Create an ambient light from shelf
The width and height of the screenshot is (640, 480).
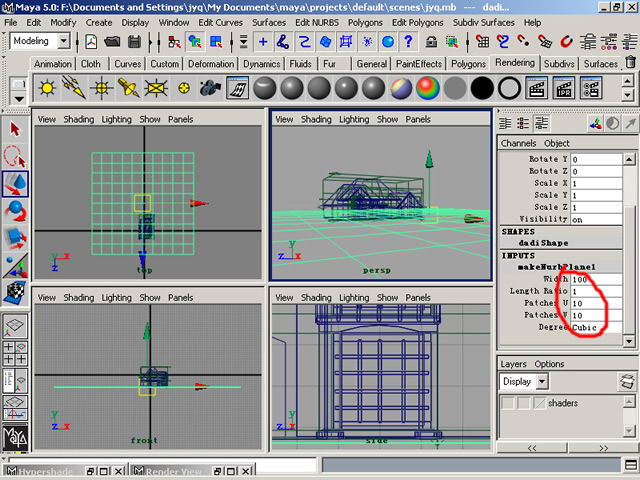pyautogui.click(x=47, y=88)
